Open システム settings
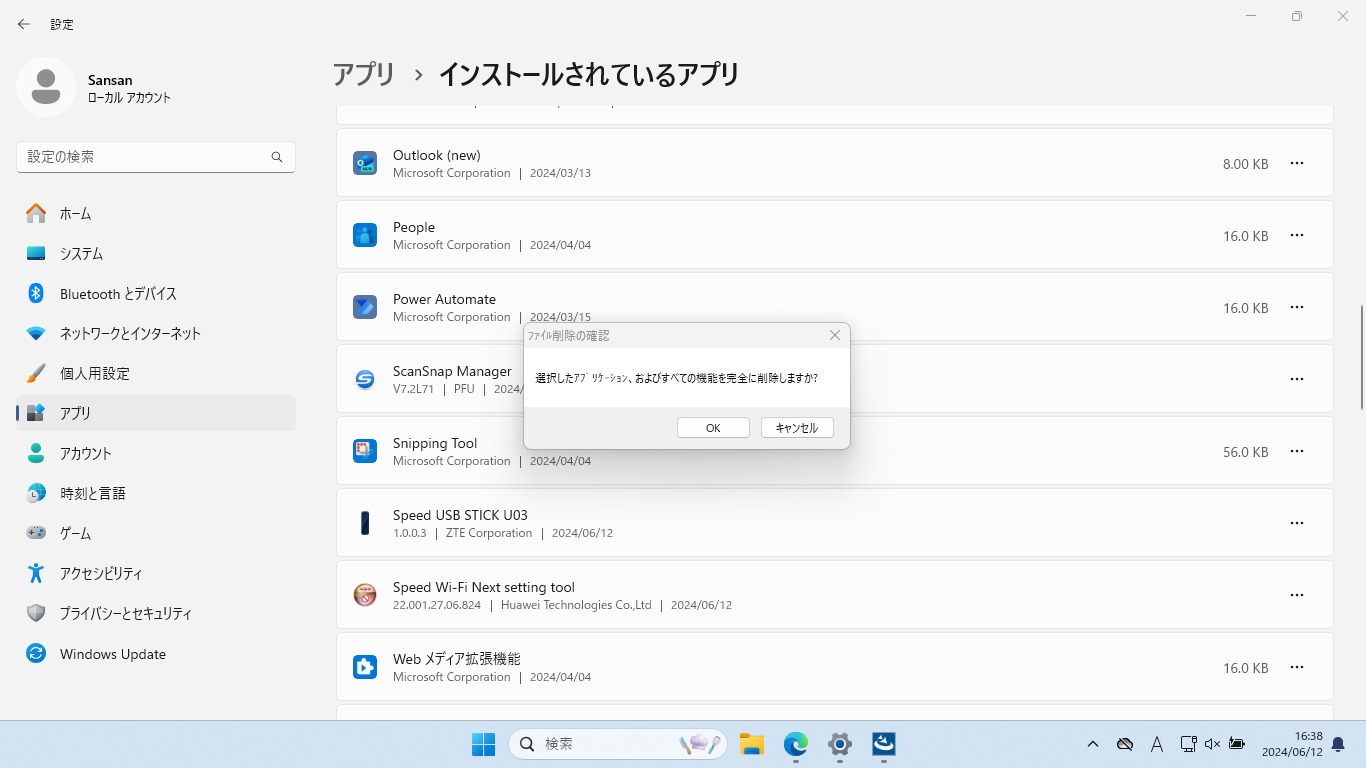Viewport: 1366px width, 768px height. [x=156, y=253]
